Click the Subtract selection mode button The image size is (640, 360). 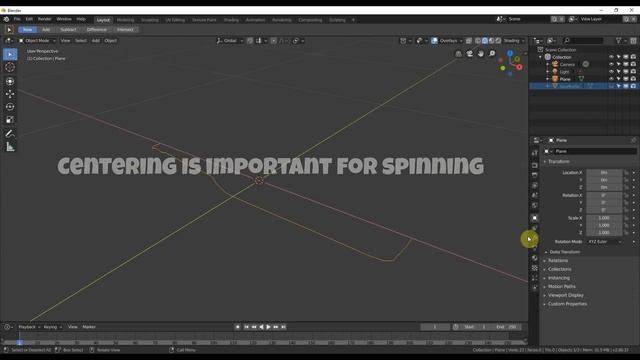click(68, 30)
